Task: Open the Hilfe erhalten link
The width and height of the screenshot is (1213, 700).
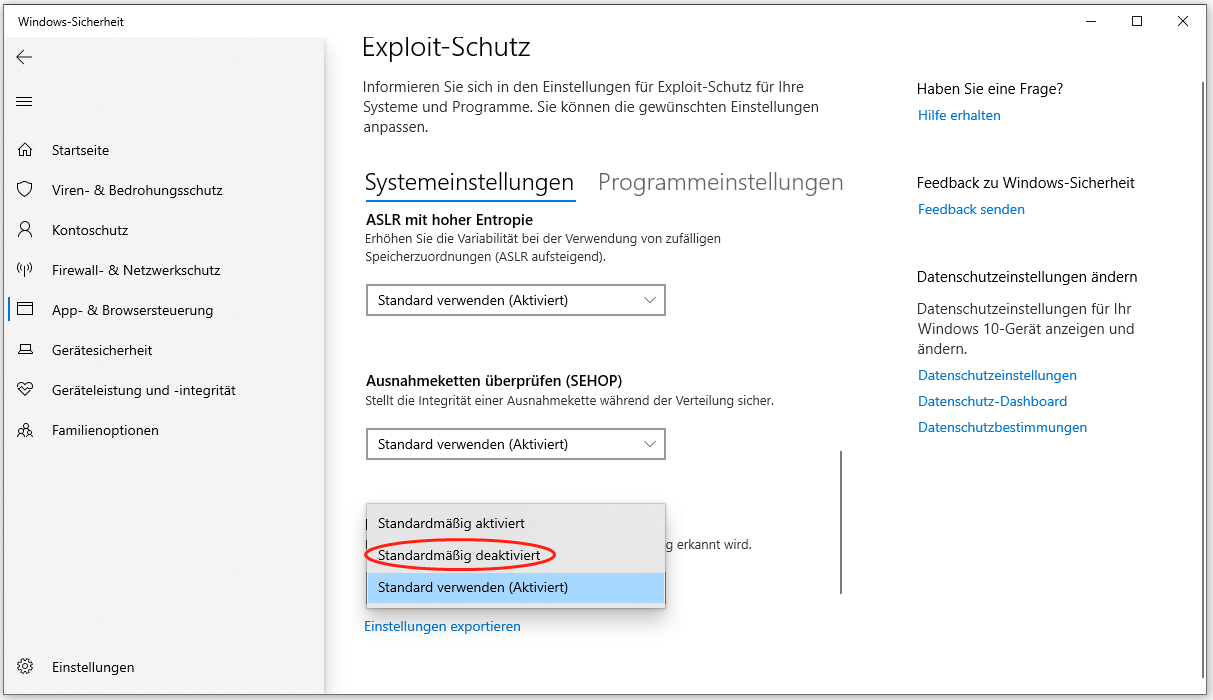Action: point(959,116)
